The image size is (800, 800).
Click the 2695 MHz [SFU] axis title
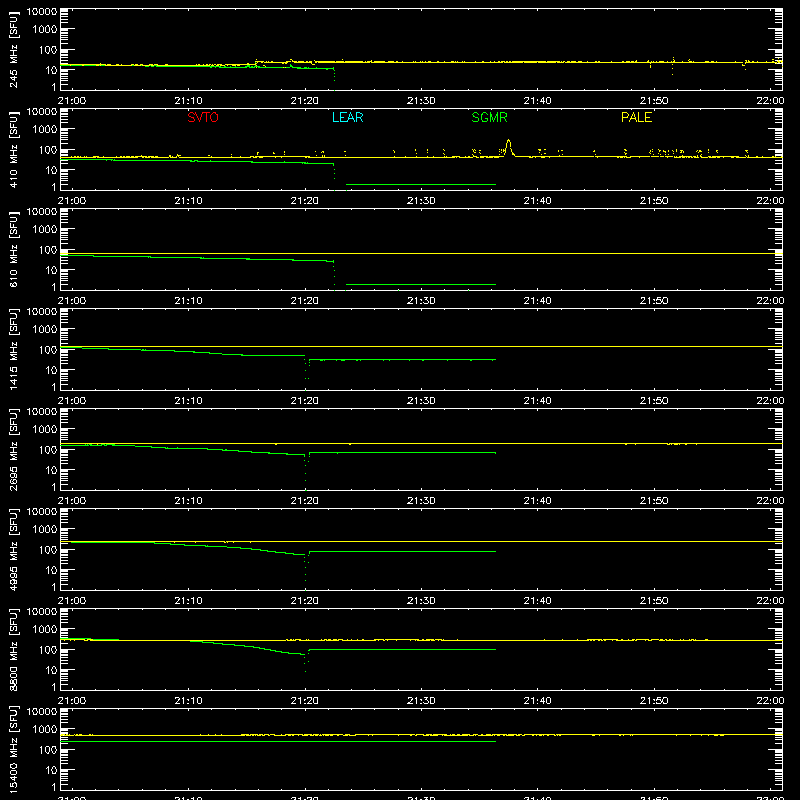[13, 449]
